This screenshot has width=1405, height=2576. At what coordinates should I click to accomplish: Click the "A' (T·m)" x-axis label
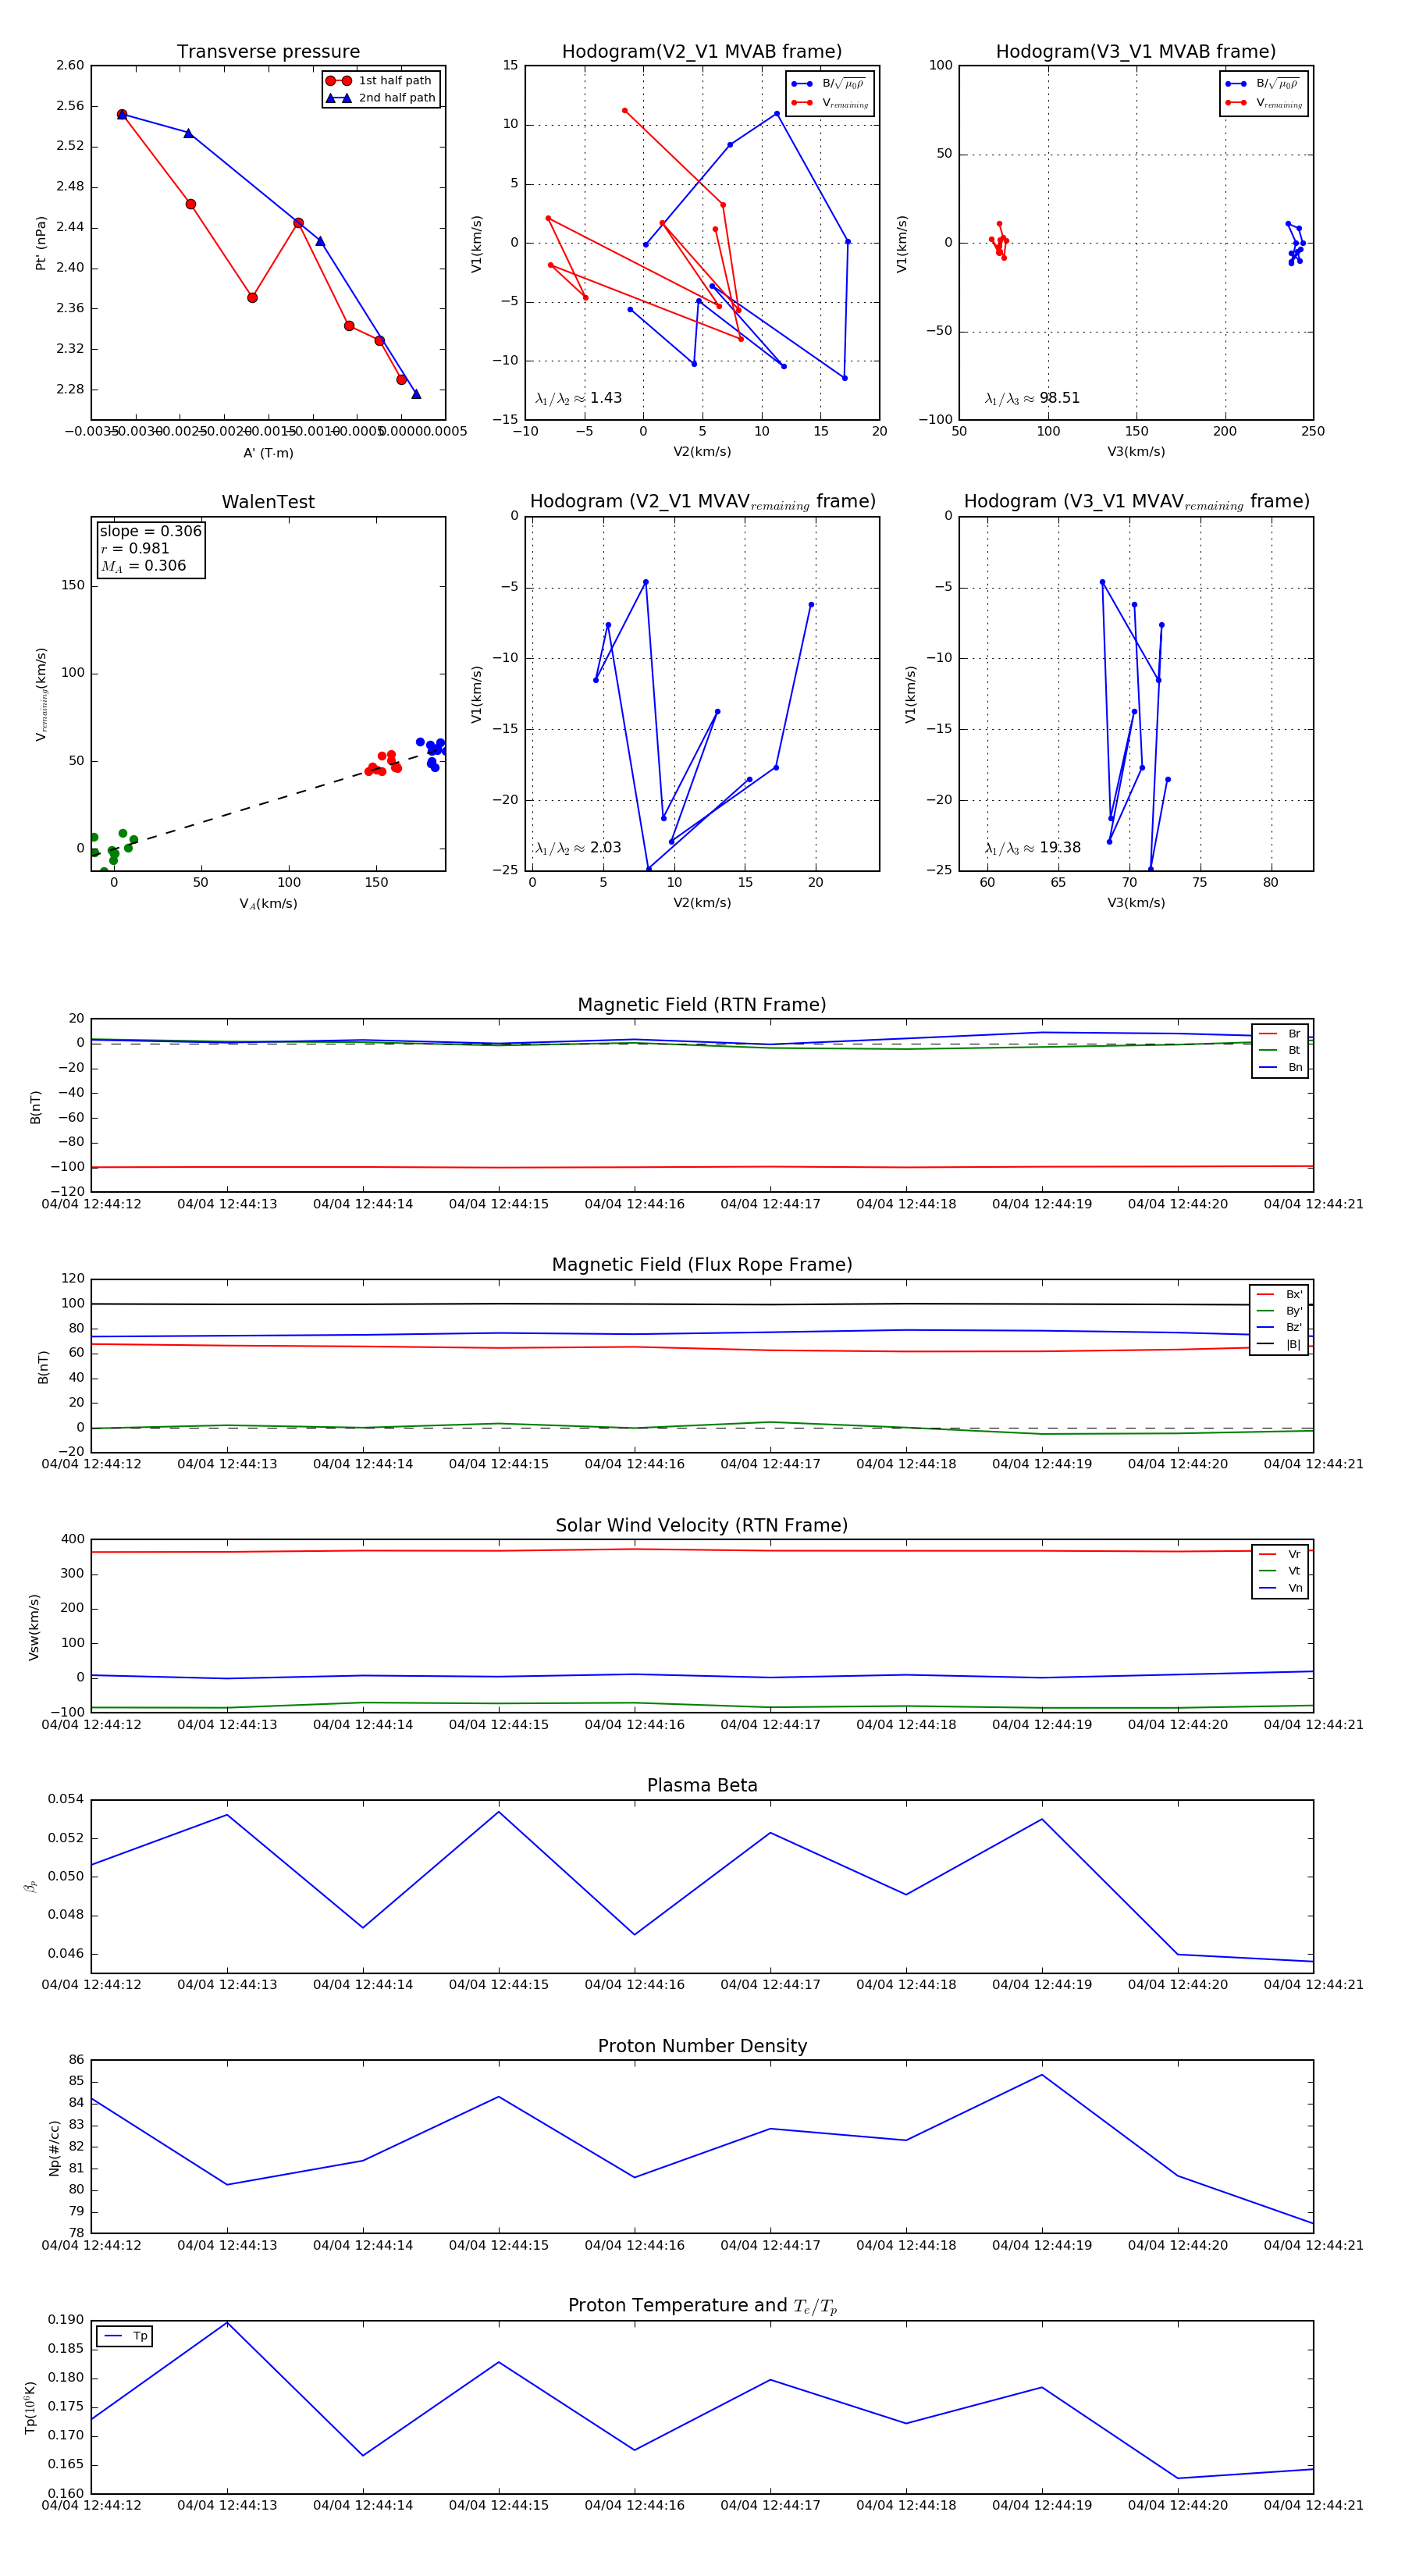268,453
